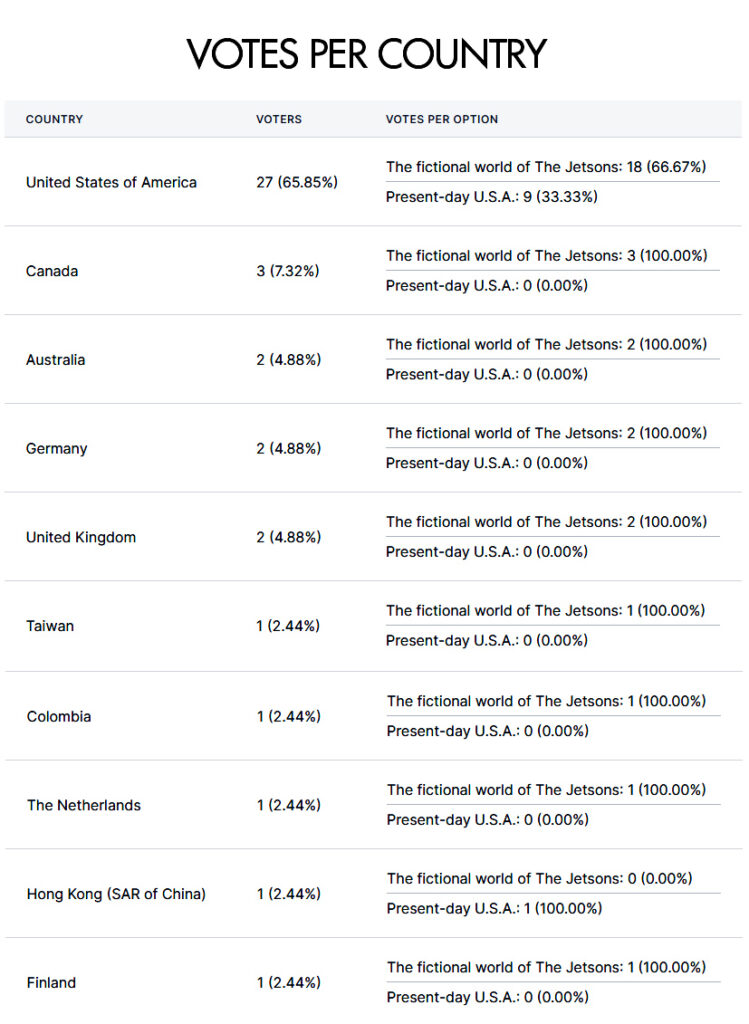Click the Colombia country name
The width and height of the screenshot is (749, 1024).
59,716
